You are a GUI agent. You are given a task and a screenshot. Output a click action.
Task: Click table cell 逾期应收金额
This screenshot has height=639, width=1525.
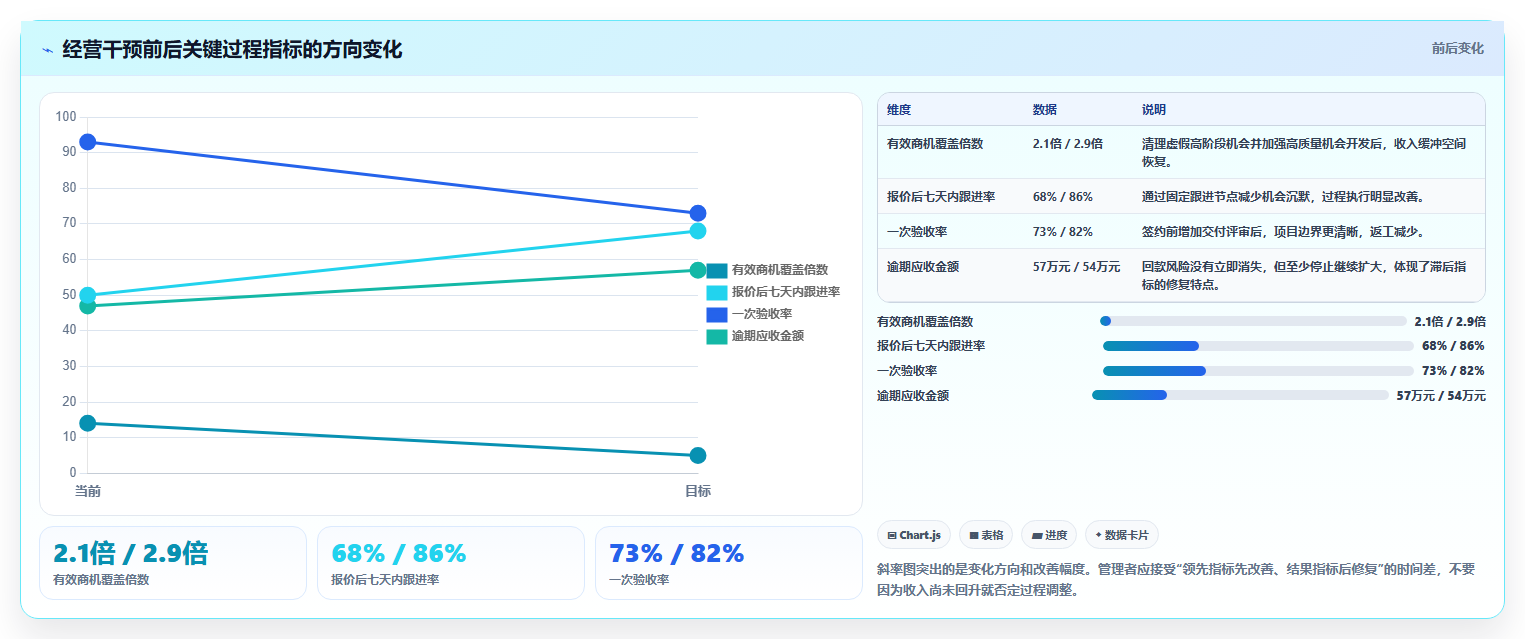(923, 266)
